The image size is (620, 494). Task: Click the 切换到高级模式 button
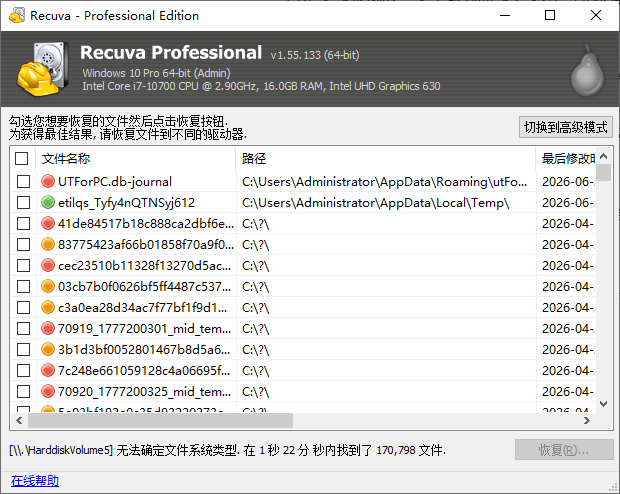(x=565, y=127)
